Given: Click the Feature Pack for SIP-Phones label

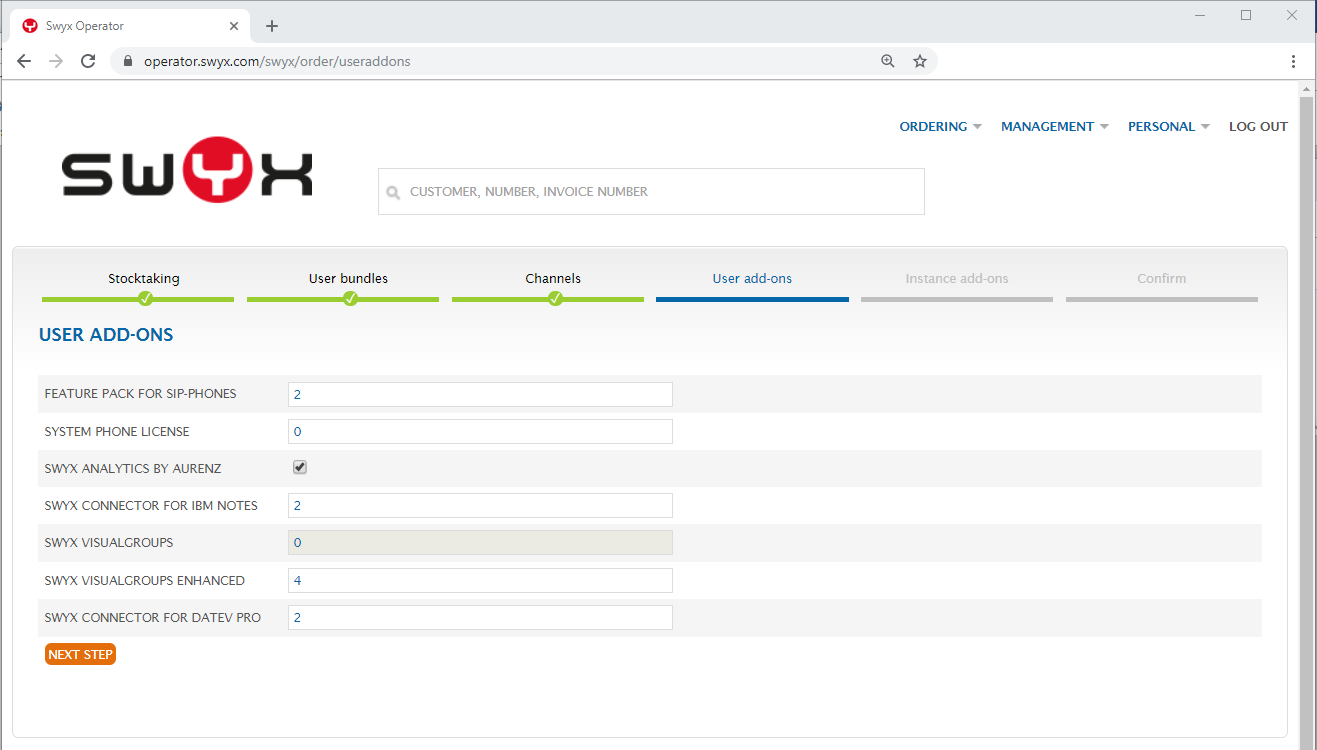Looking at the screenshot, I should pyautogui.click(x=141, y=394).
